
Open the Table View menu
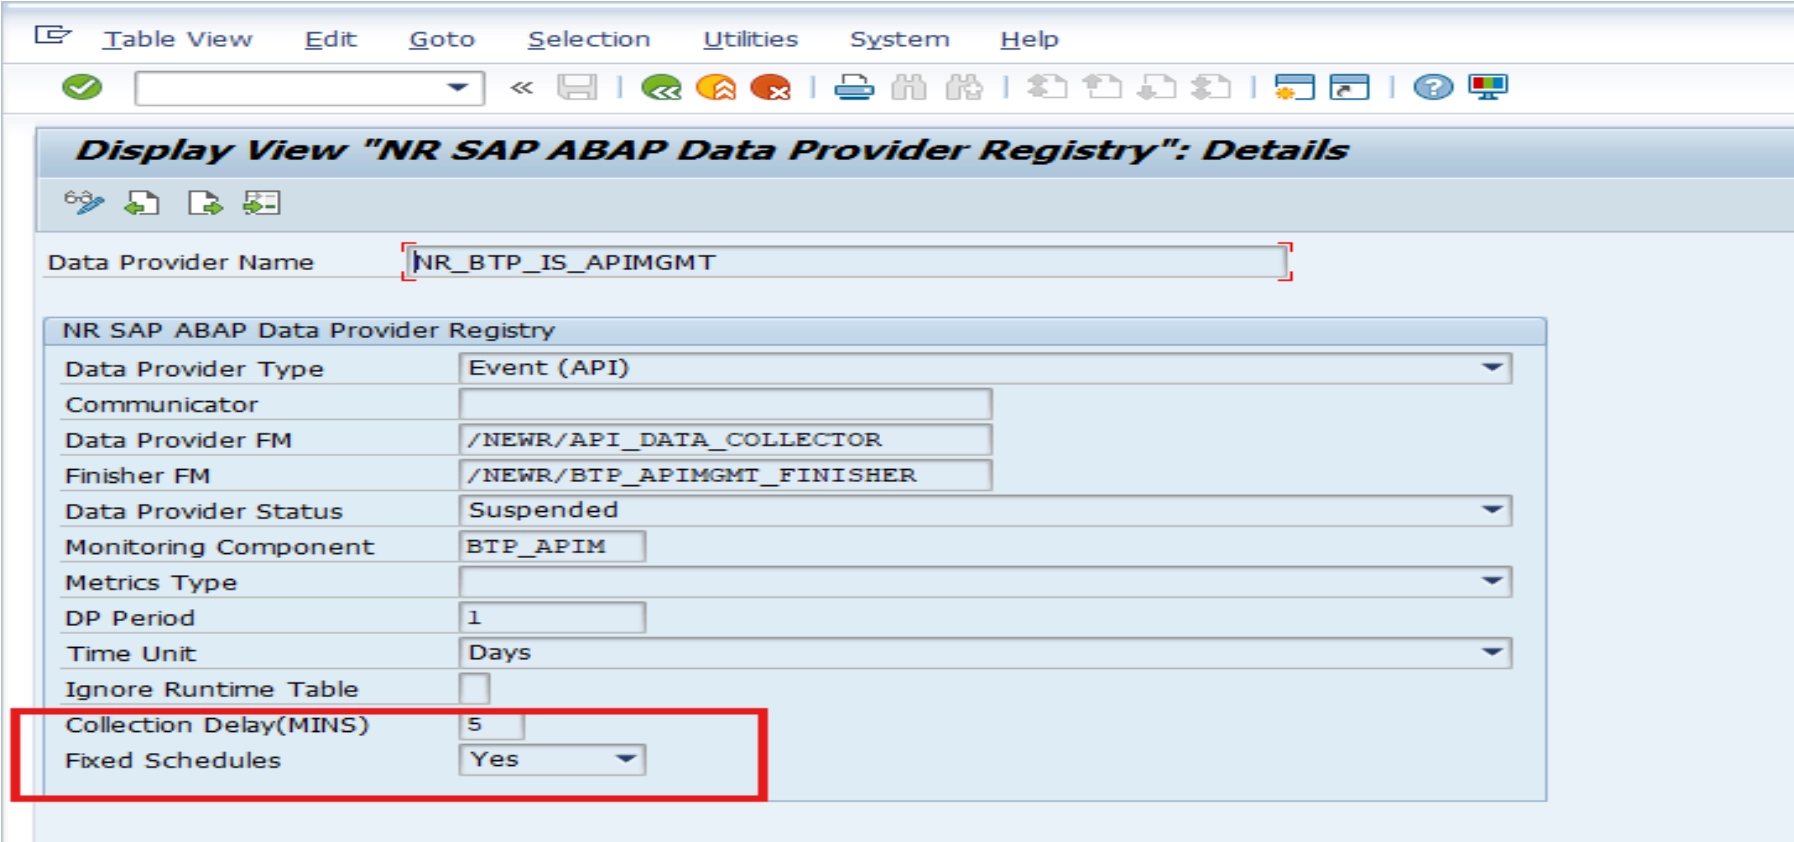[x=177, y=39]
